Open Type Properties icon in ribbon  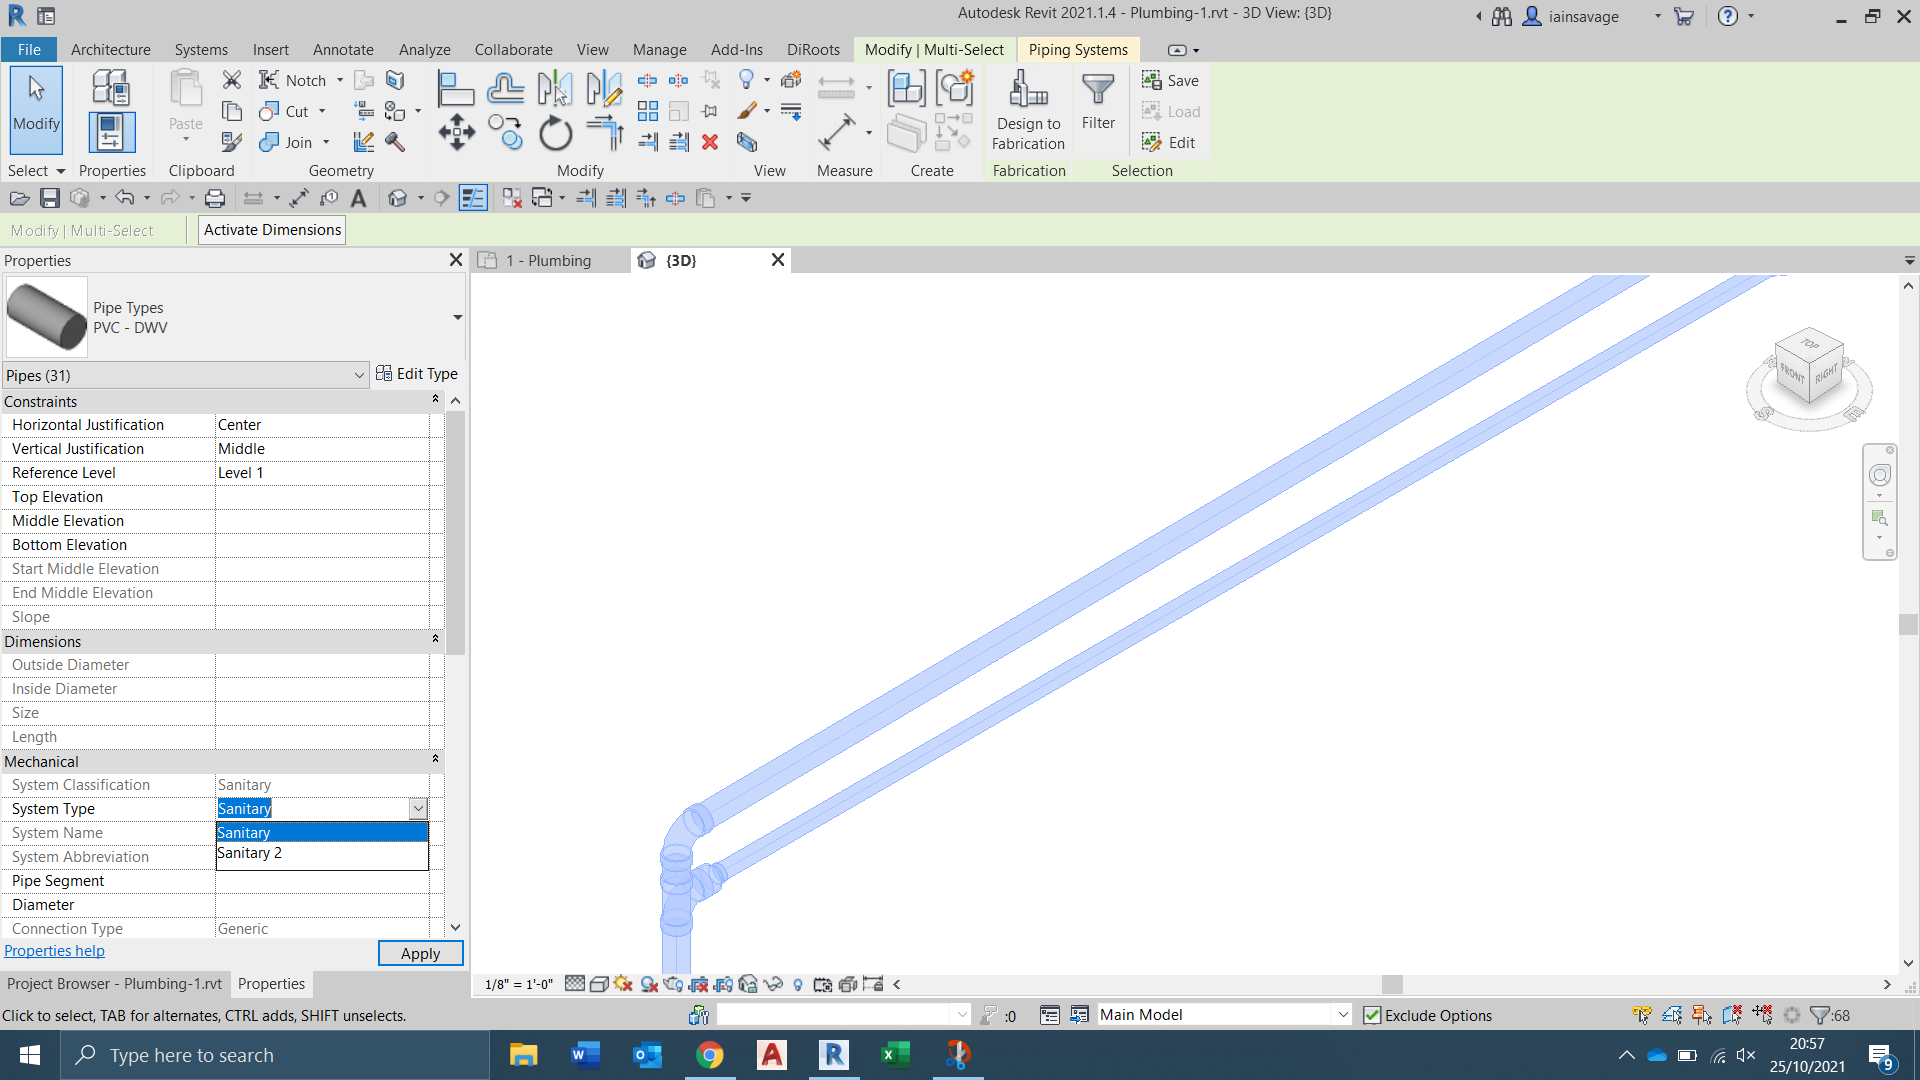click(111, 88)
